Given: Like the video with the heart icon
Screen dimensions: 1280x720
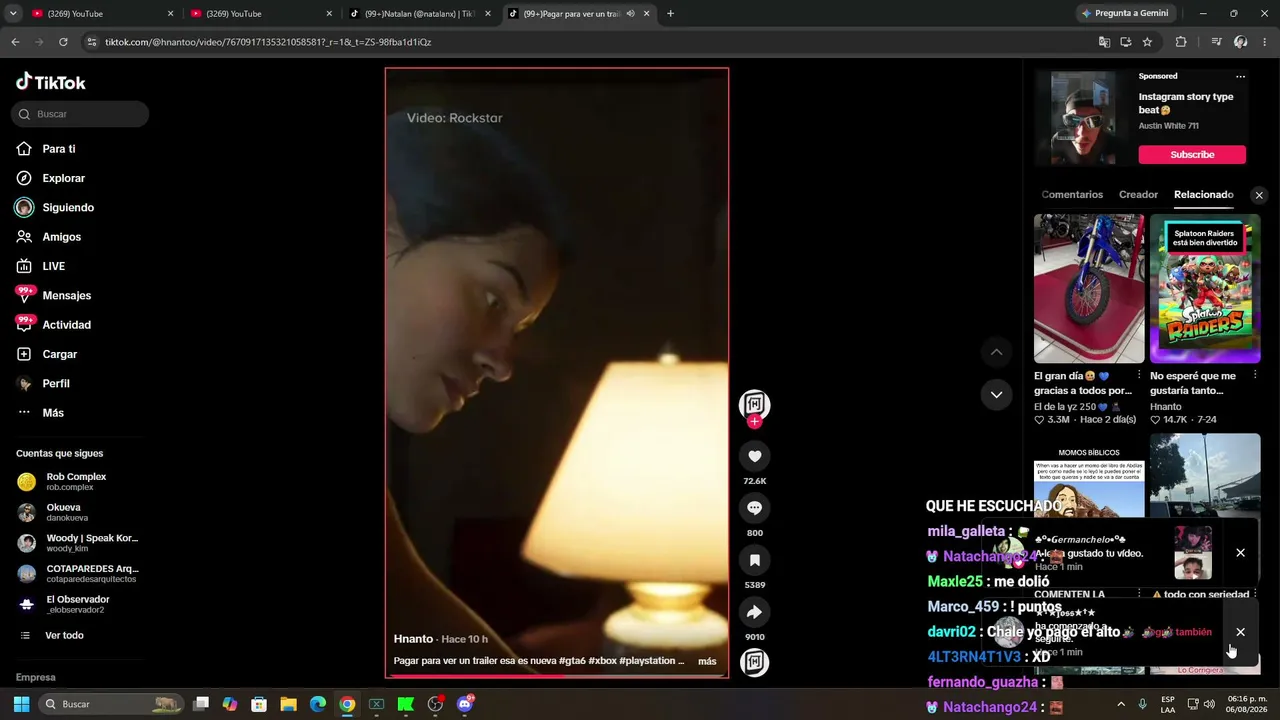Looking at the screenshot, I should click(x=755, y=456).
